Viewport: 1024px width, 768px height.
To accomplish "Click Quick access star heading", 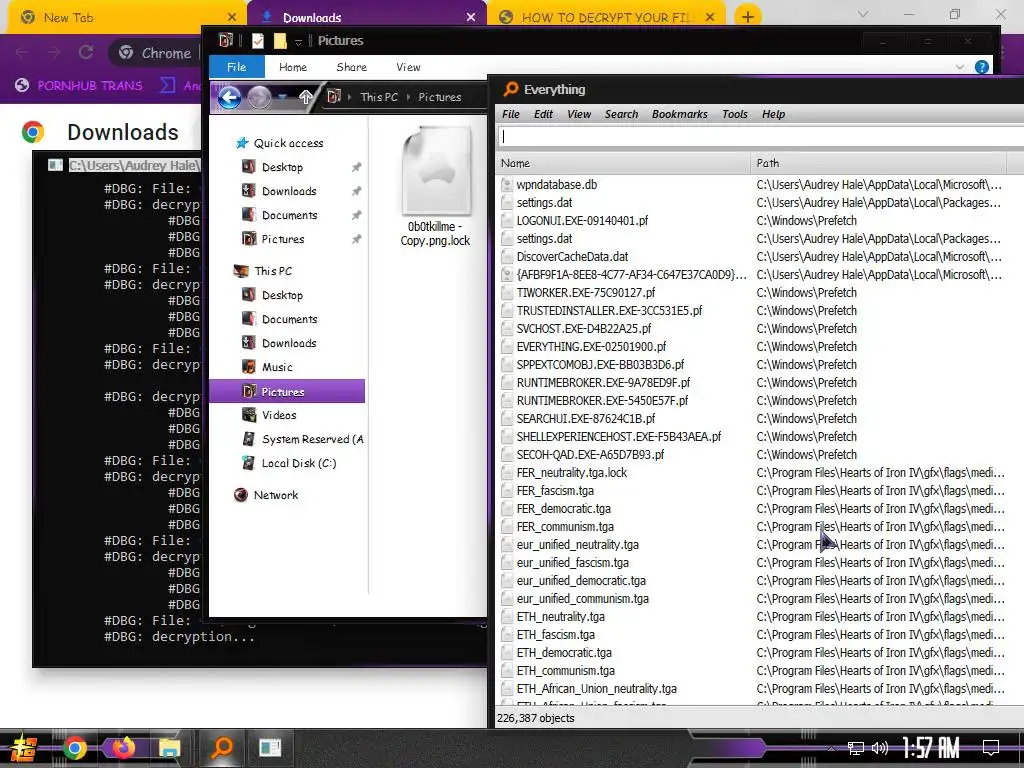I will point(288,143).
